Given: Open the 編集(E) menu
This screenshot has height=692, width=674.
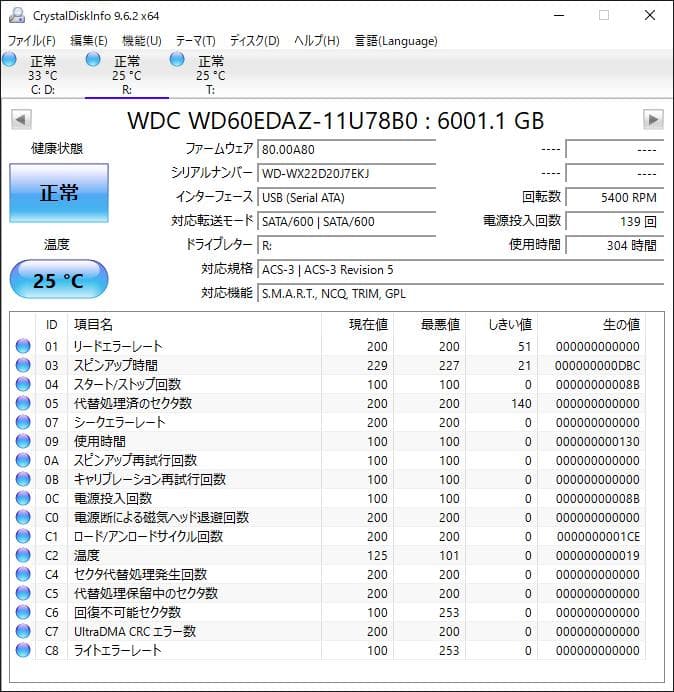Looking at the screenshot, I should coord(89,41).
